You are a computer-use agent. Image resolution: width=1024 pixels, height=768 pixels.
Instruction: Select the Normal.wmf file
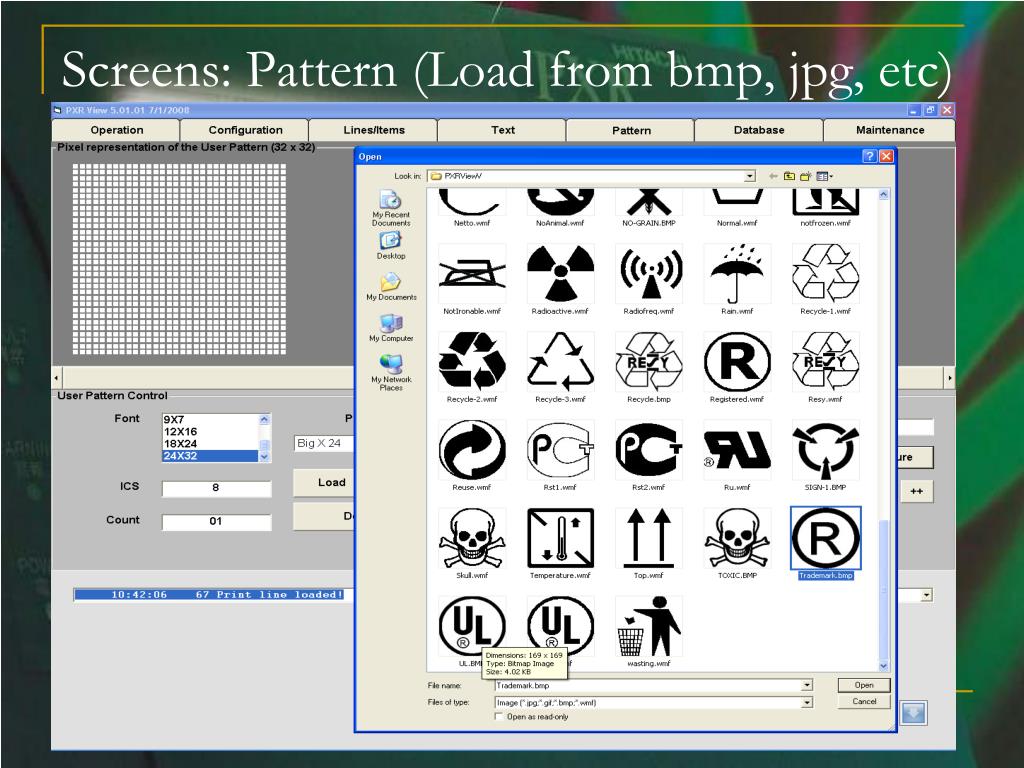click(737, 208)
